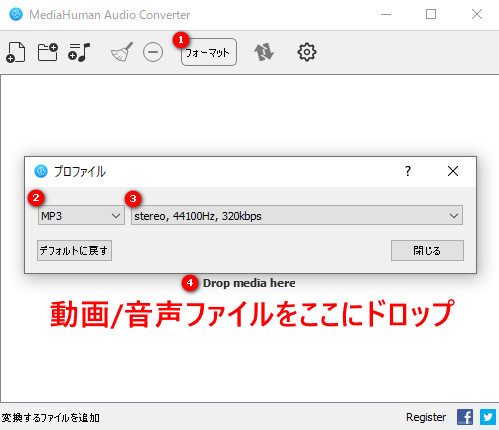The image size is (499, 430).
Task: Click the Register link
Action: click(426, 417)
